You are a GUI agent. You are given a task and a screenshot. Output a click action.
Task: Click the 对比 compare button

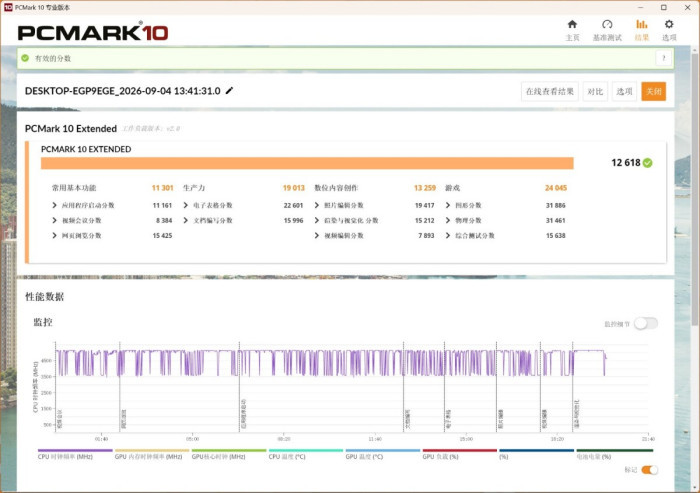click(595, 92)
